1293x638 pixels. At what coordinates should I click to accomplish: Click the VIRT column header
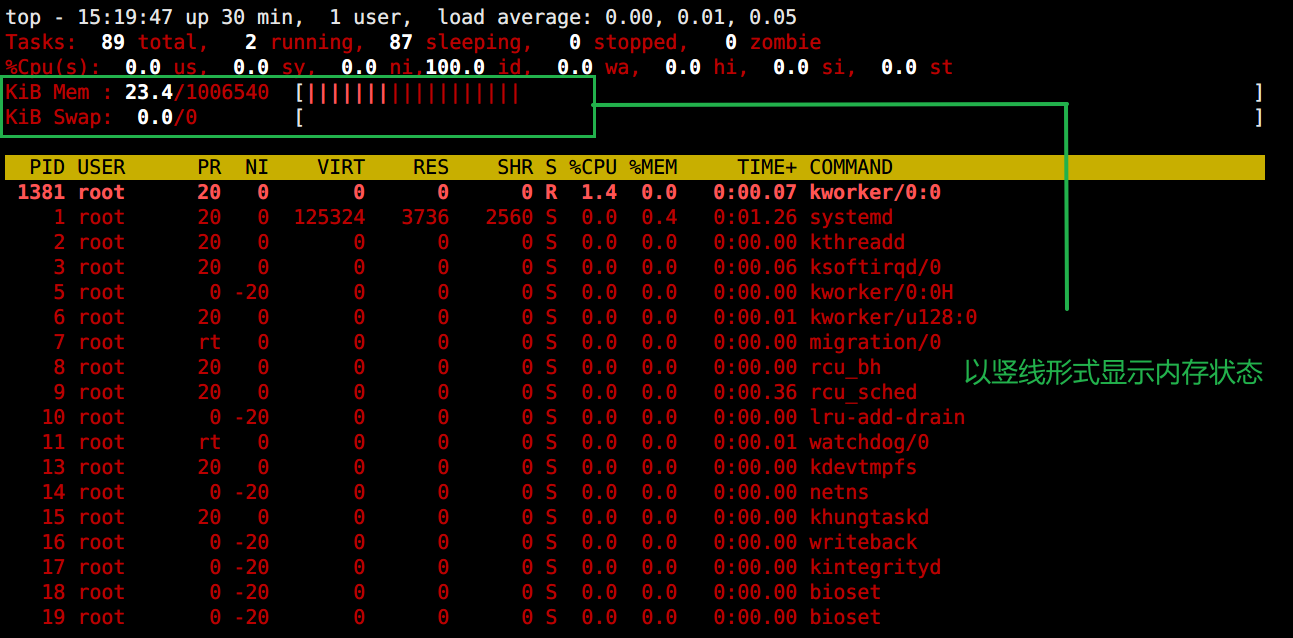click(341, 167)
